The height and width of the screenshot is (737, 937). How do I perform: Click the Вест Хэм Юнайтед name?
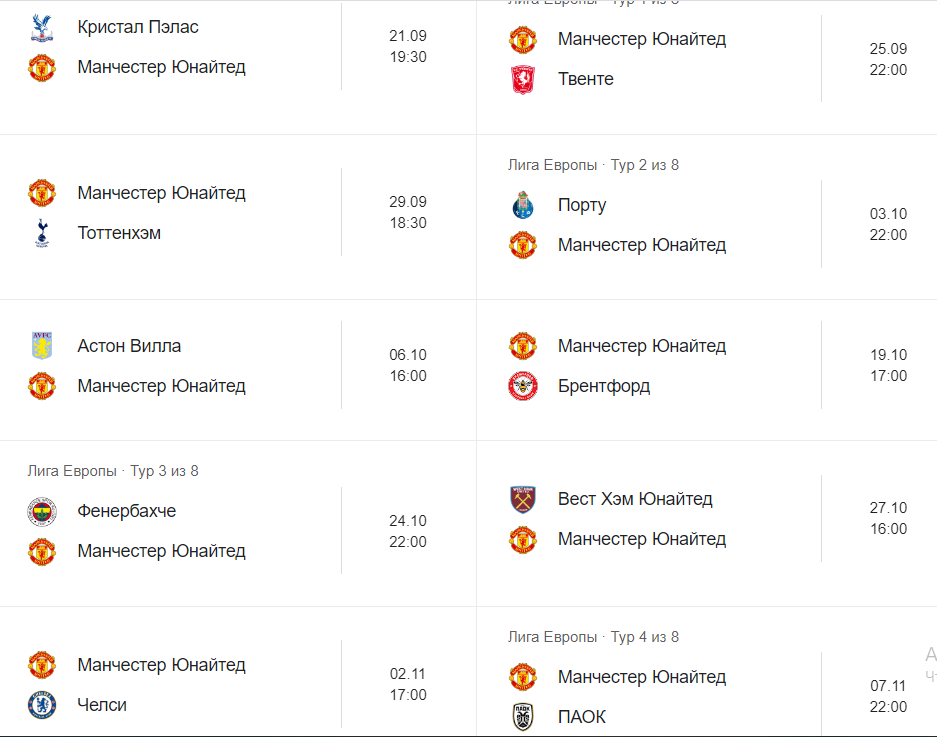pyautogui.click(x=635, y=499)
